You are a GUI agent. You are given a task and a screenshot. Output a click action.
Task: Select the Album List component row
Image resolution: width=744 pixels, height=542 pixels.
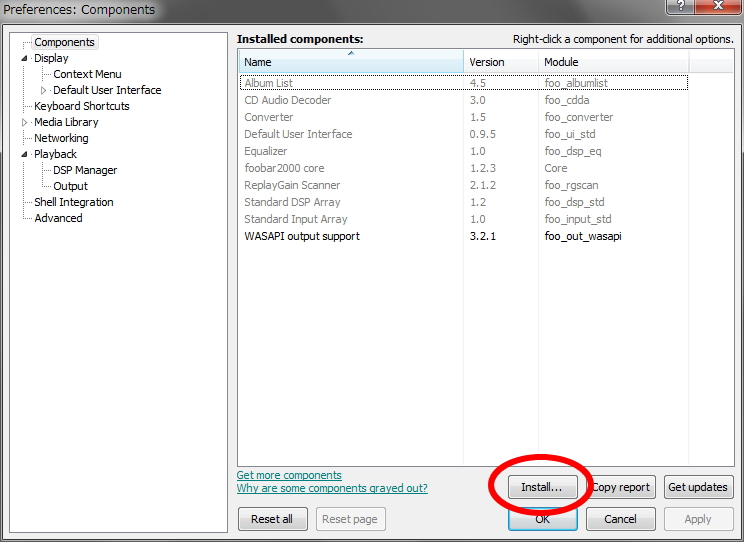(464, 83)
